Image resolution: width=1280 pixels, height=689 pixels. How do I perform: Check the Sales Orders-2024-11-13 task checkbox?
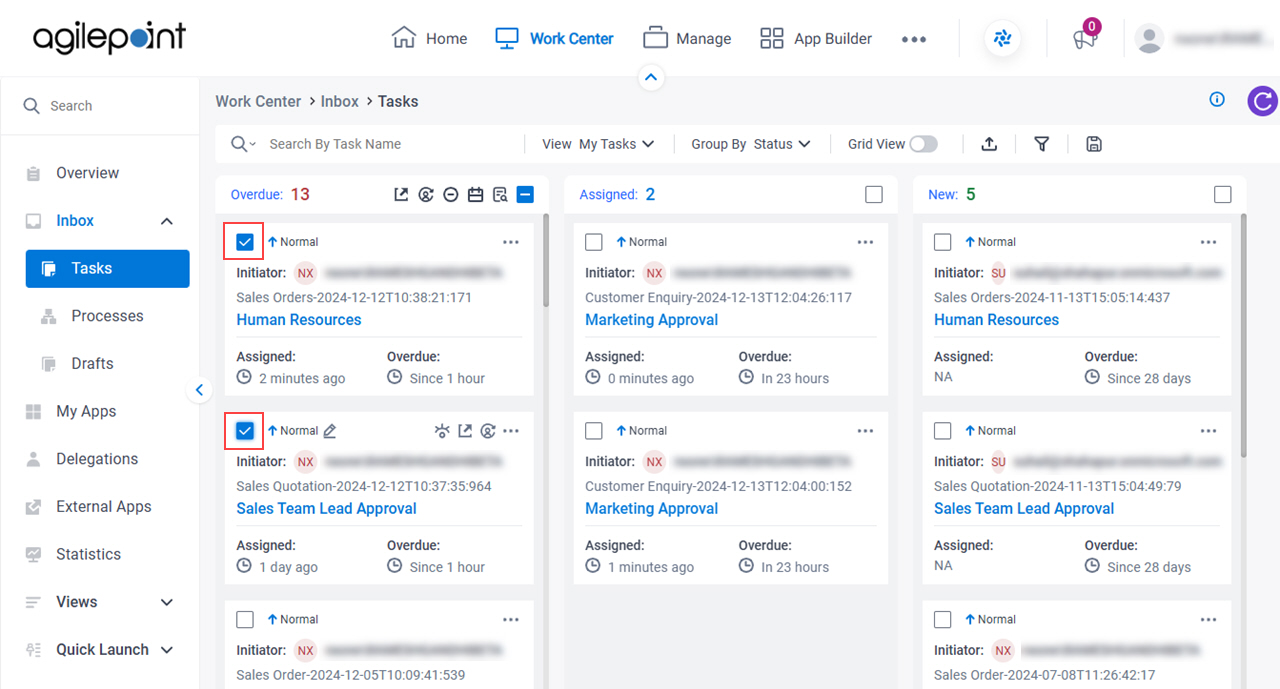tap(942, 242)
